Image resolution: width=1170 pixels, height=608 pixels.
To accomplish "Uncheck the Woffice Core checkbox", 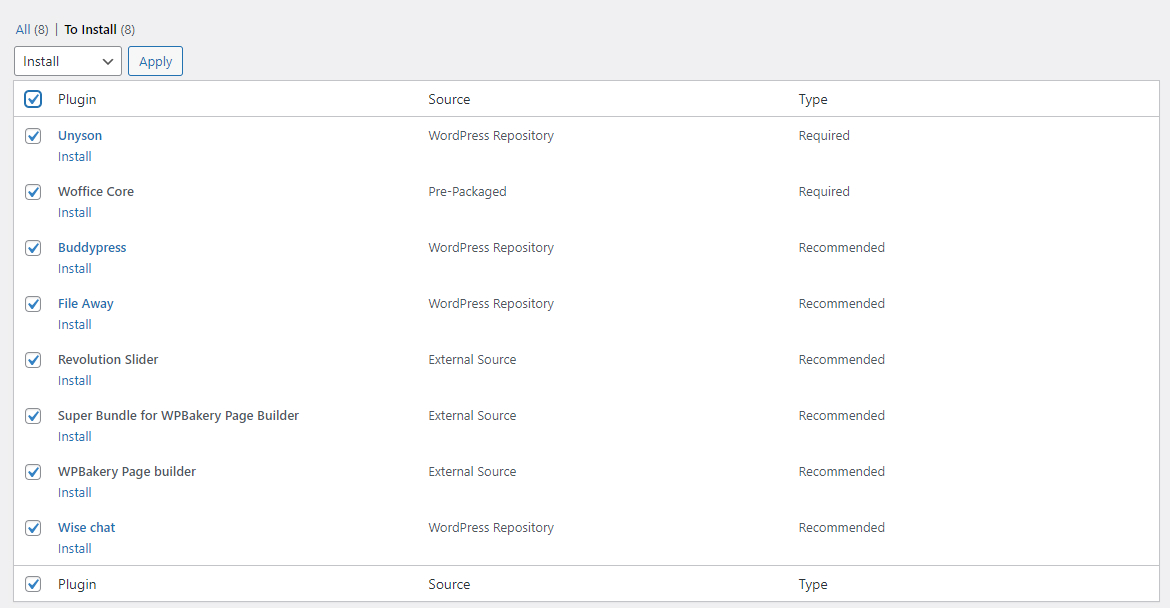I will click(x=33, y=192).
